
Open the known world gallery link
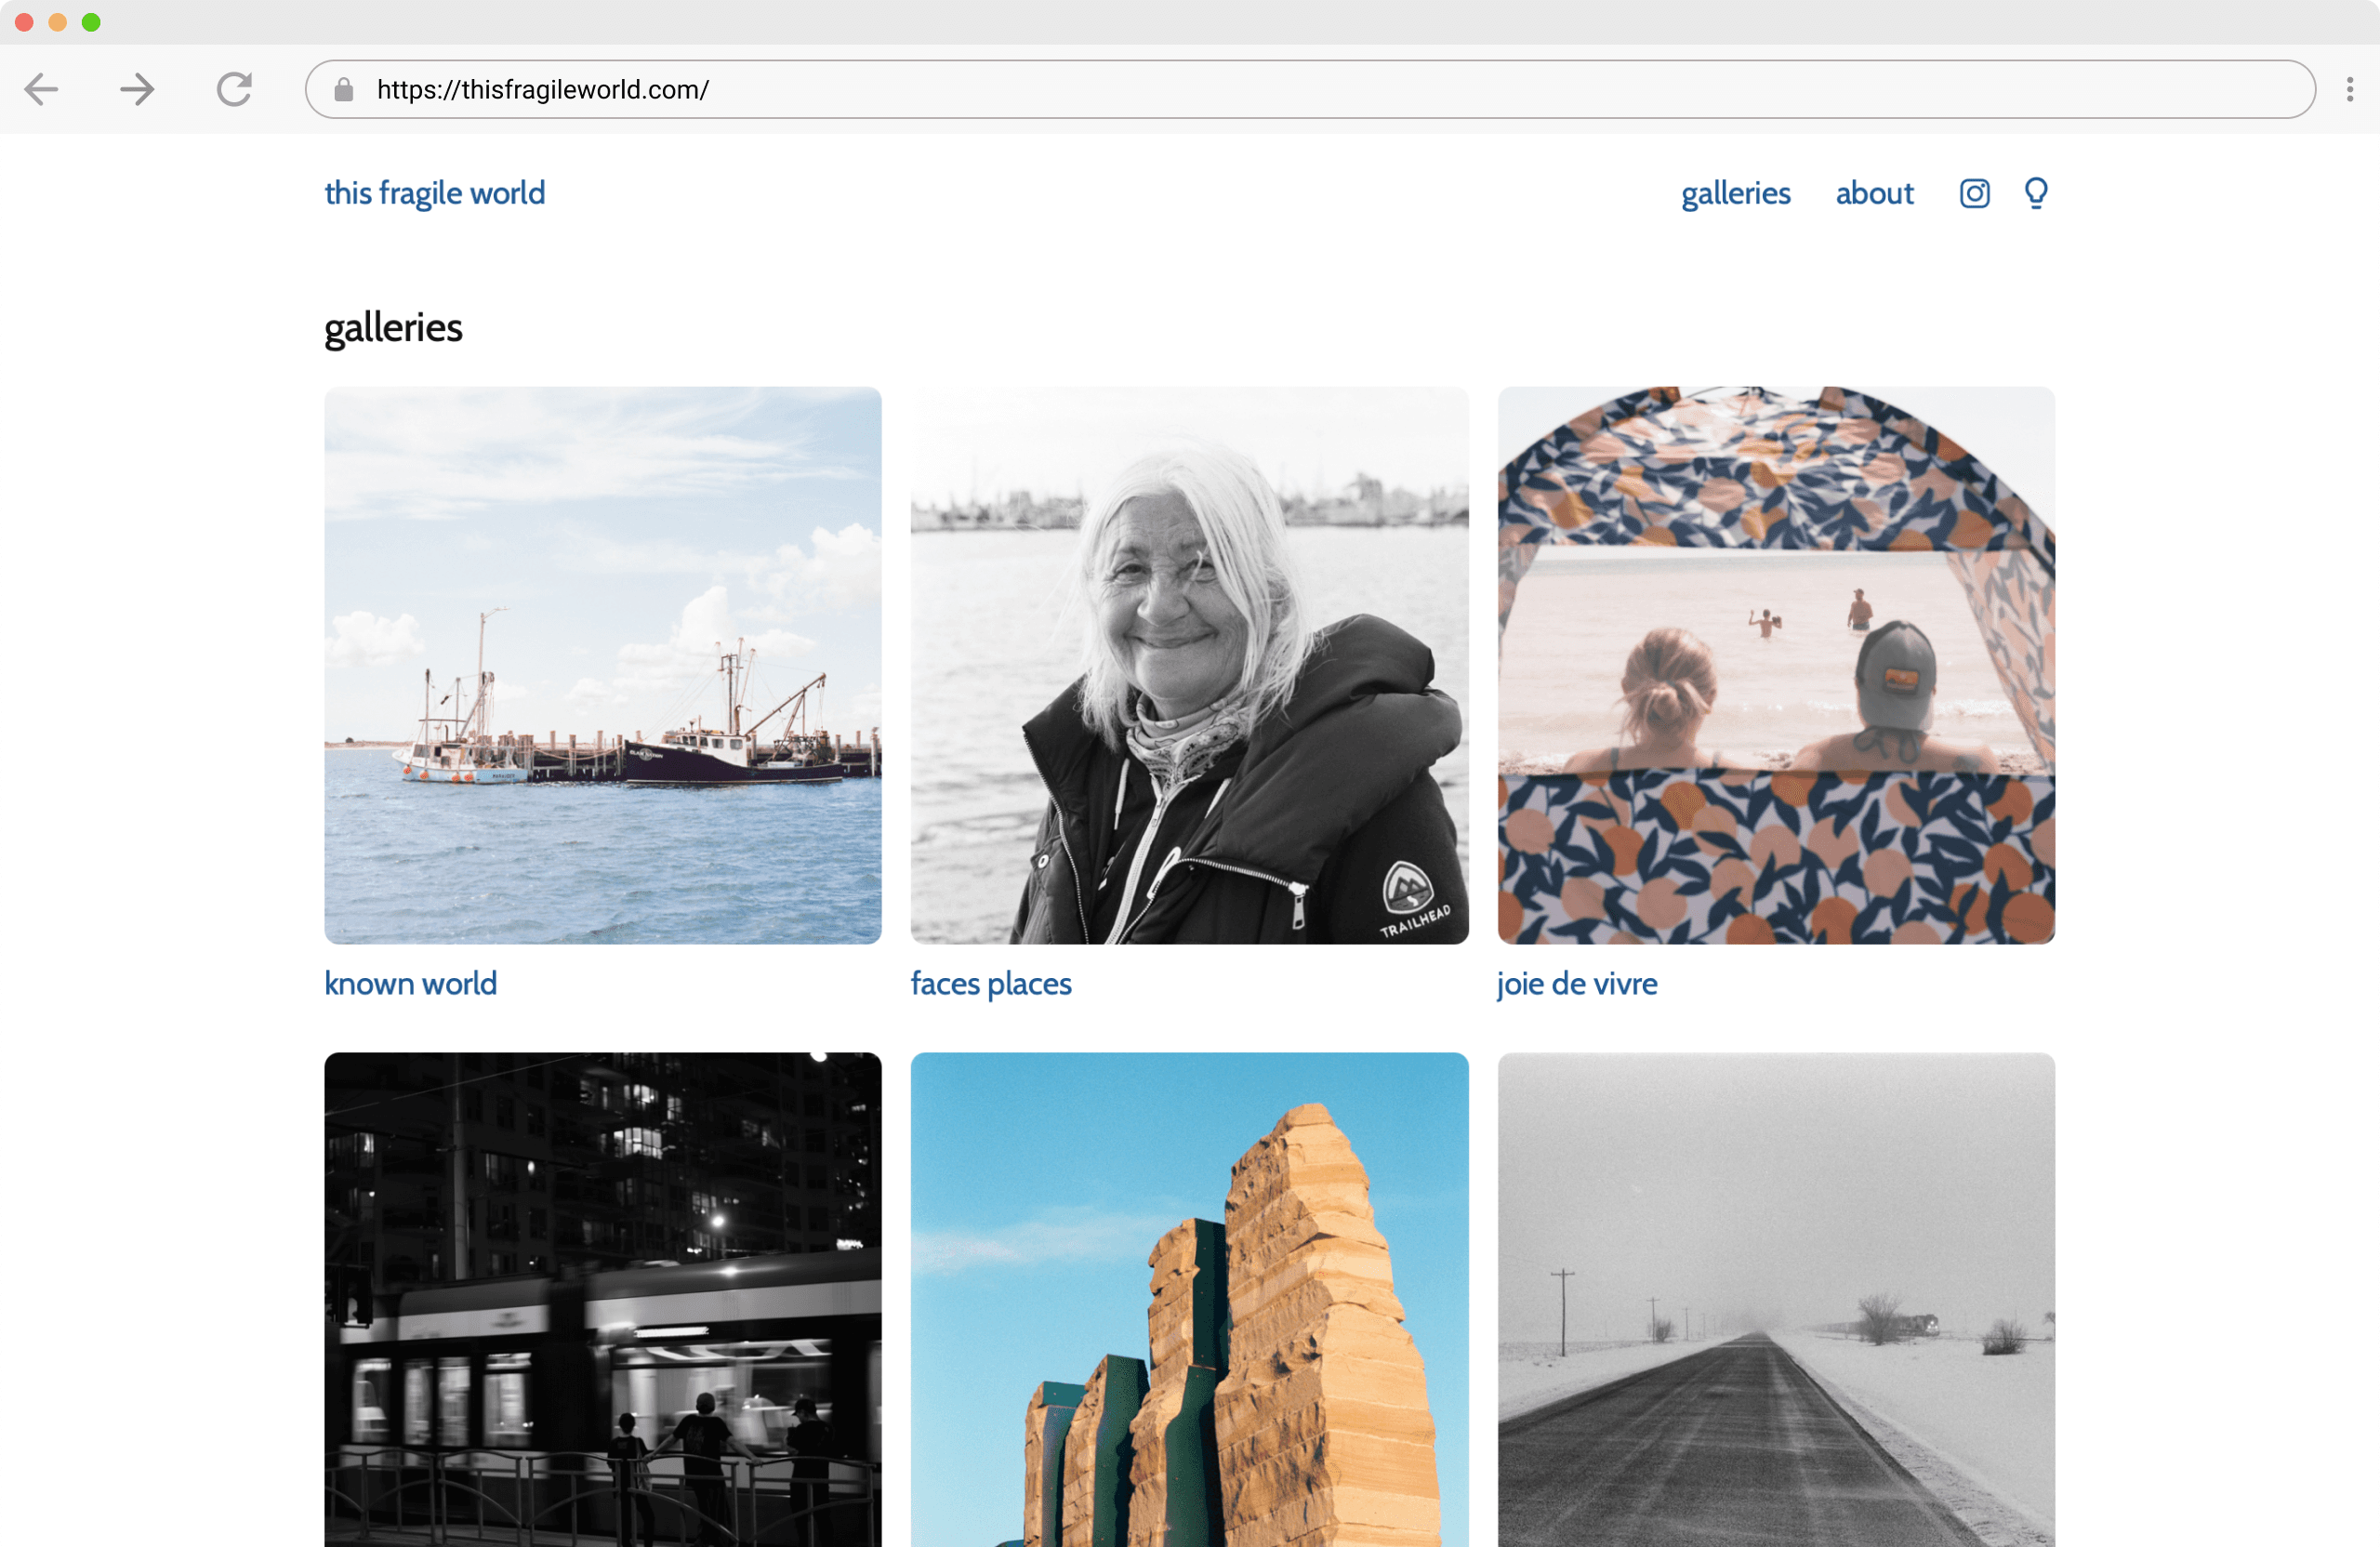pyautogui.click(x=410, y=983)
